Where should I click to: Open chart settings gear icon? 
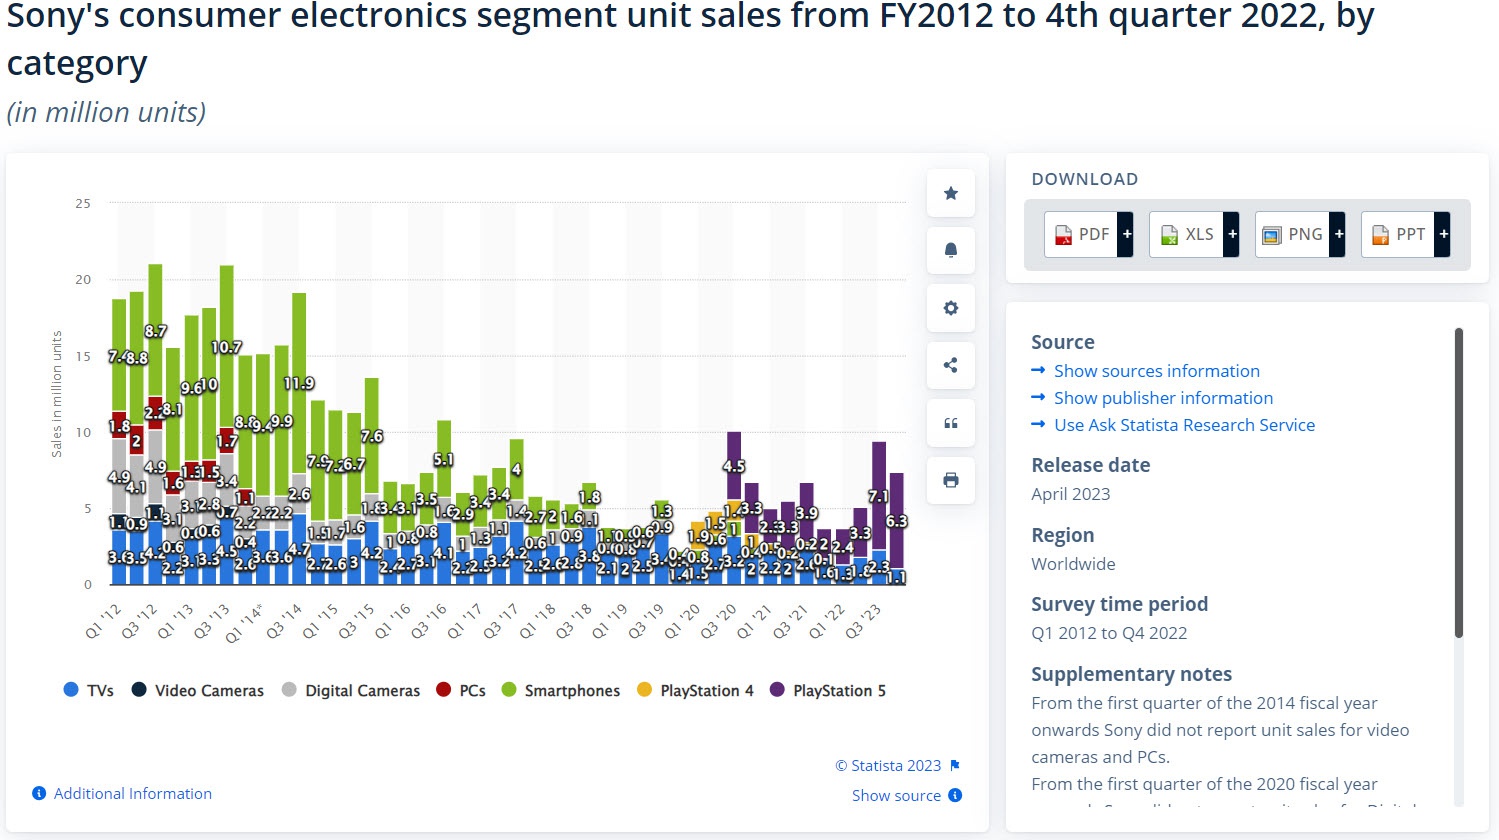pyautogui.click(x=951, y=308)
